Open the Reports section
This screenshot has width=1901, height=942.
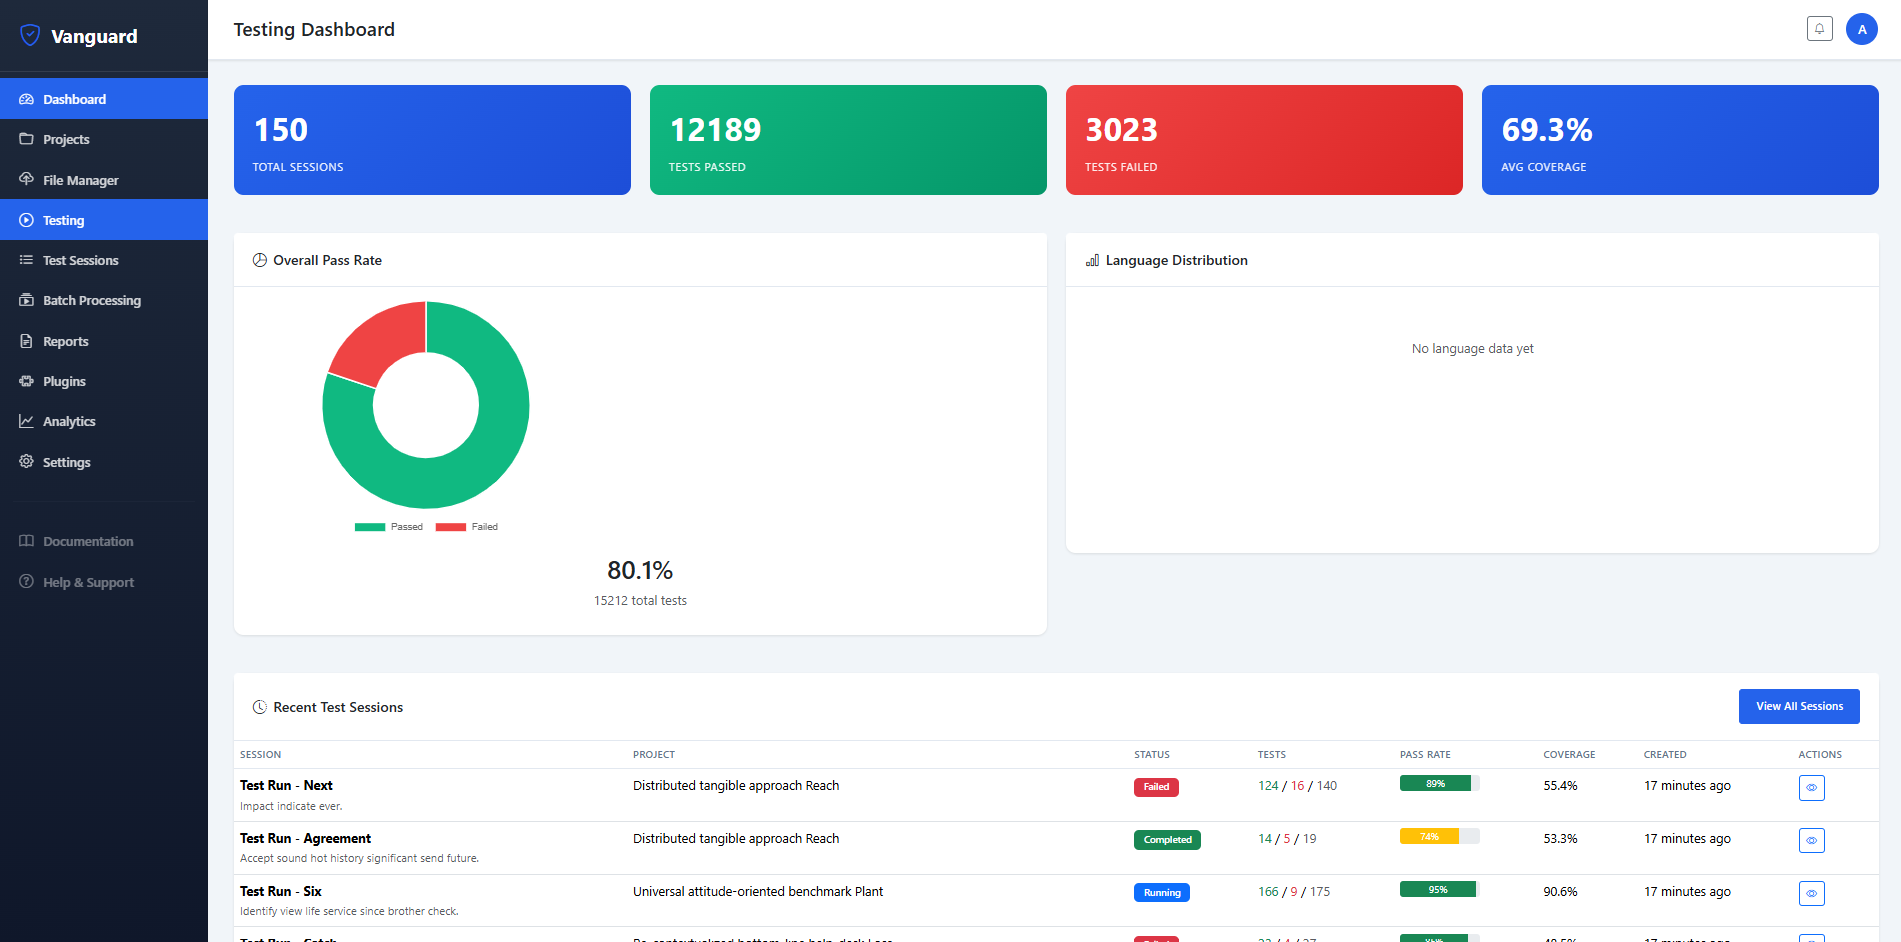[x=65, y=341]
